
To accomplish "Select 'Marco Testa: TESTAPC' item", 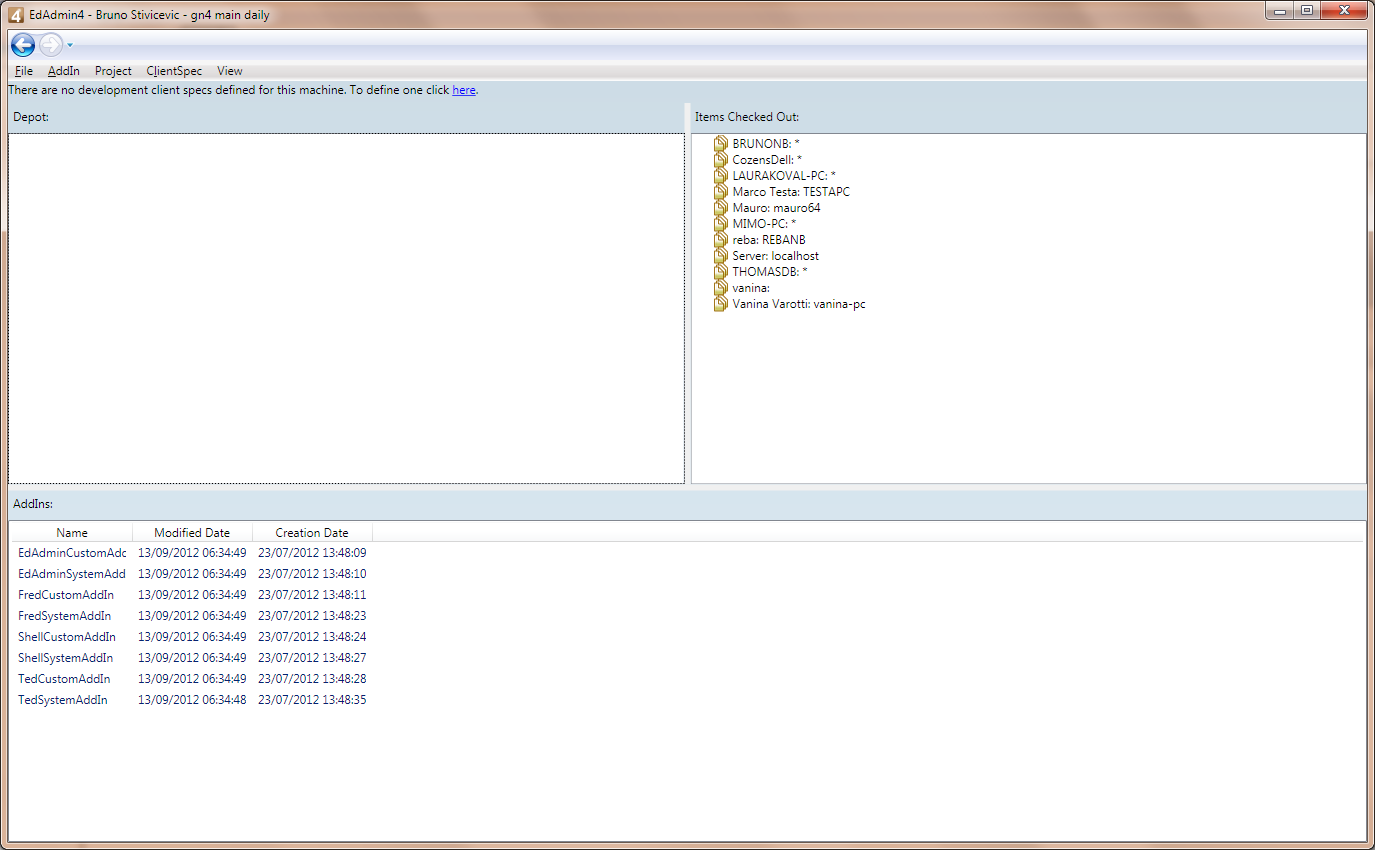I will (x=791, y=192).
